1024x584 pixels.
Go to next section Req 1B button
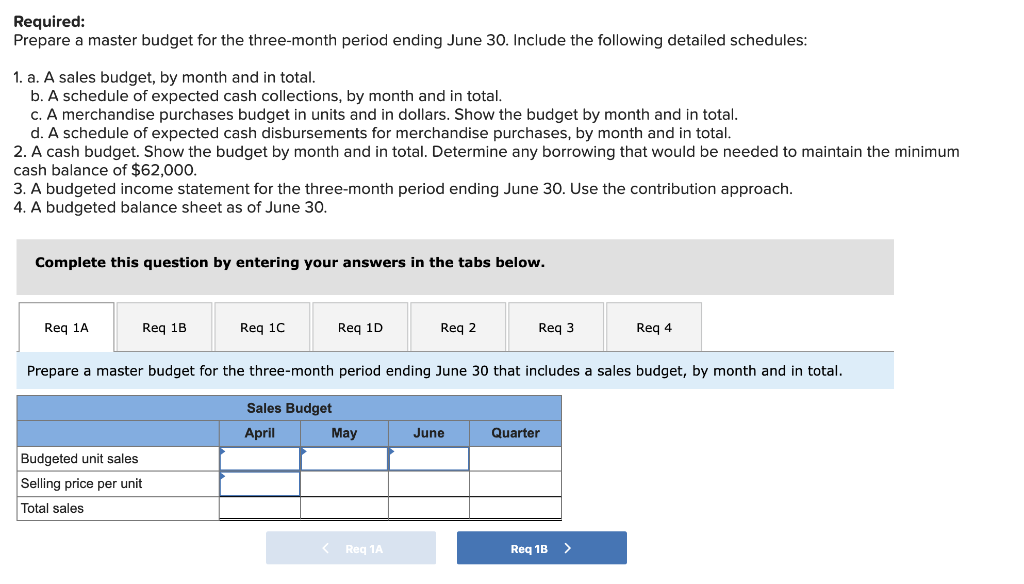coord(541,548)
